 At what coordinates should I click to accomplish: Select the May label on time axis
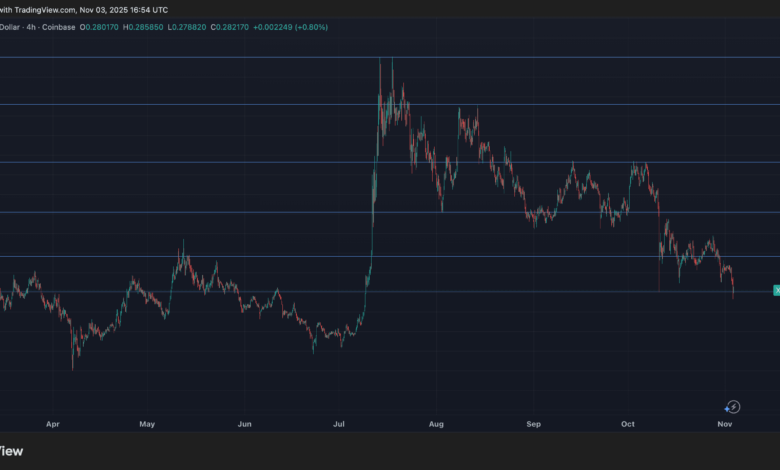pyautogui.click(x=147, y=424)
